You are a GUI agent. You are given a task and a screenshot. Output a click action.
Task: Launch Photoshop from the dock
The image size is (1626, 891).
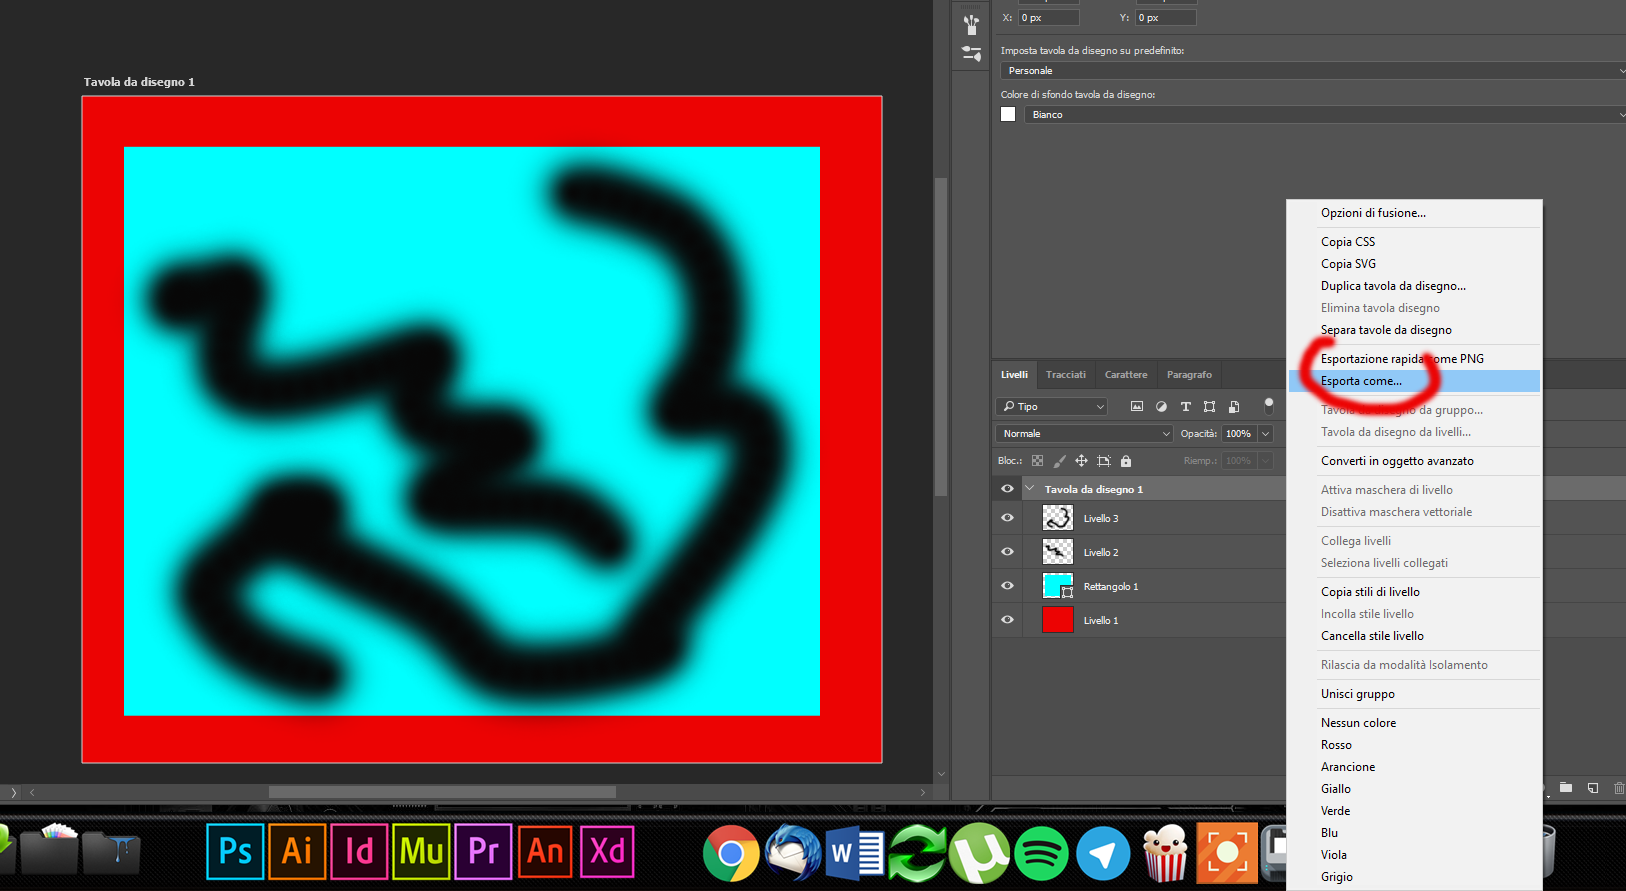click(235, 851)
